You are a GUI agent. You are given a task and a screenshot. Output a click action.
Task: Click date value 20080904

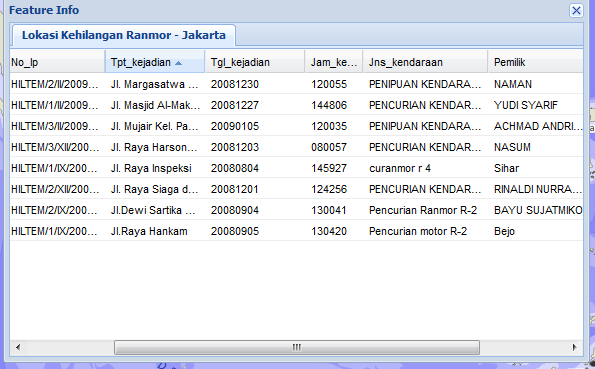pos(235,210)
